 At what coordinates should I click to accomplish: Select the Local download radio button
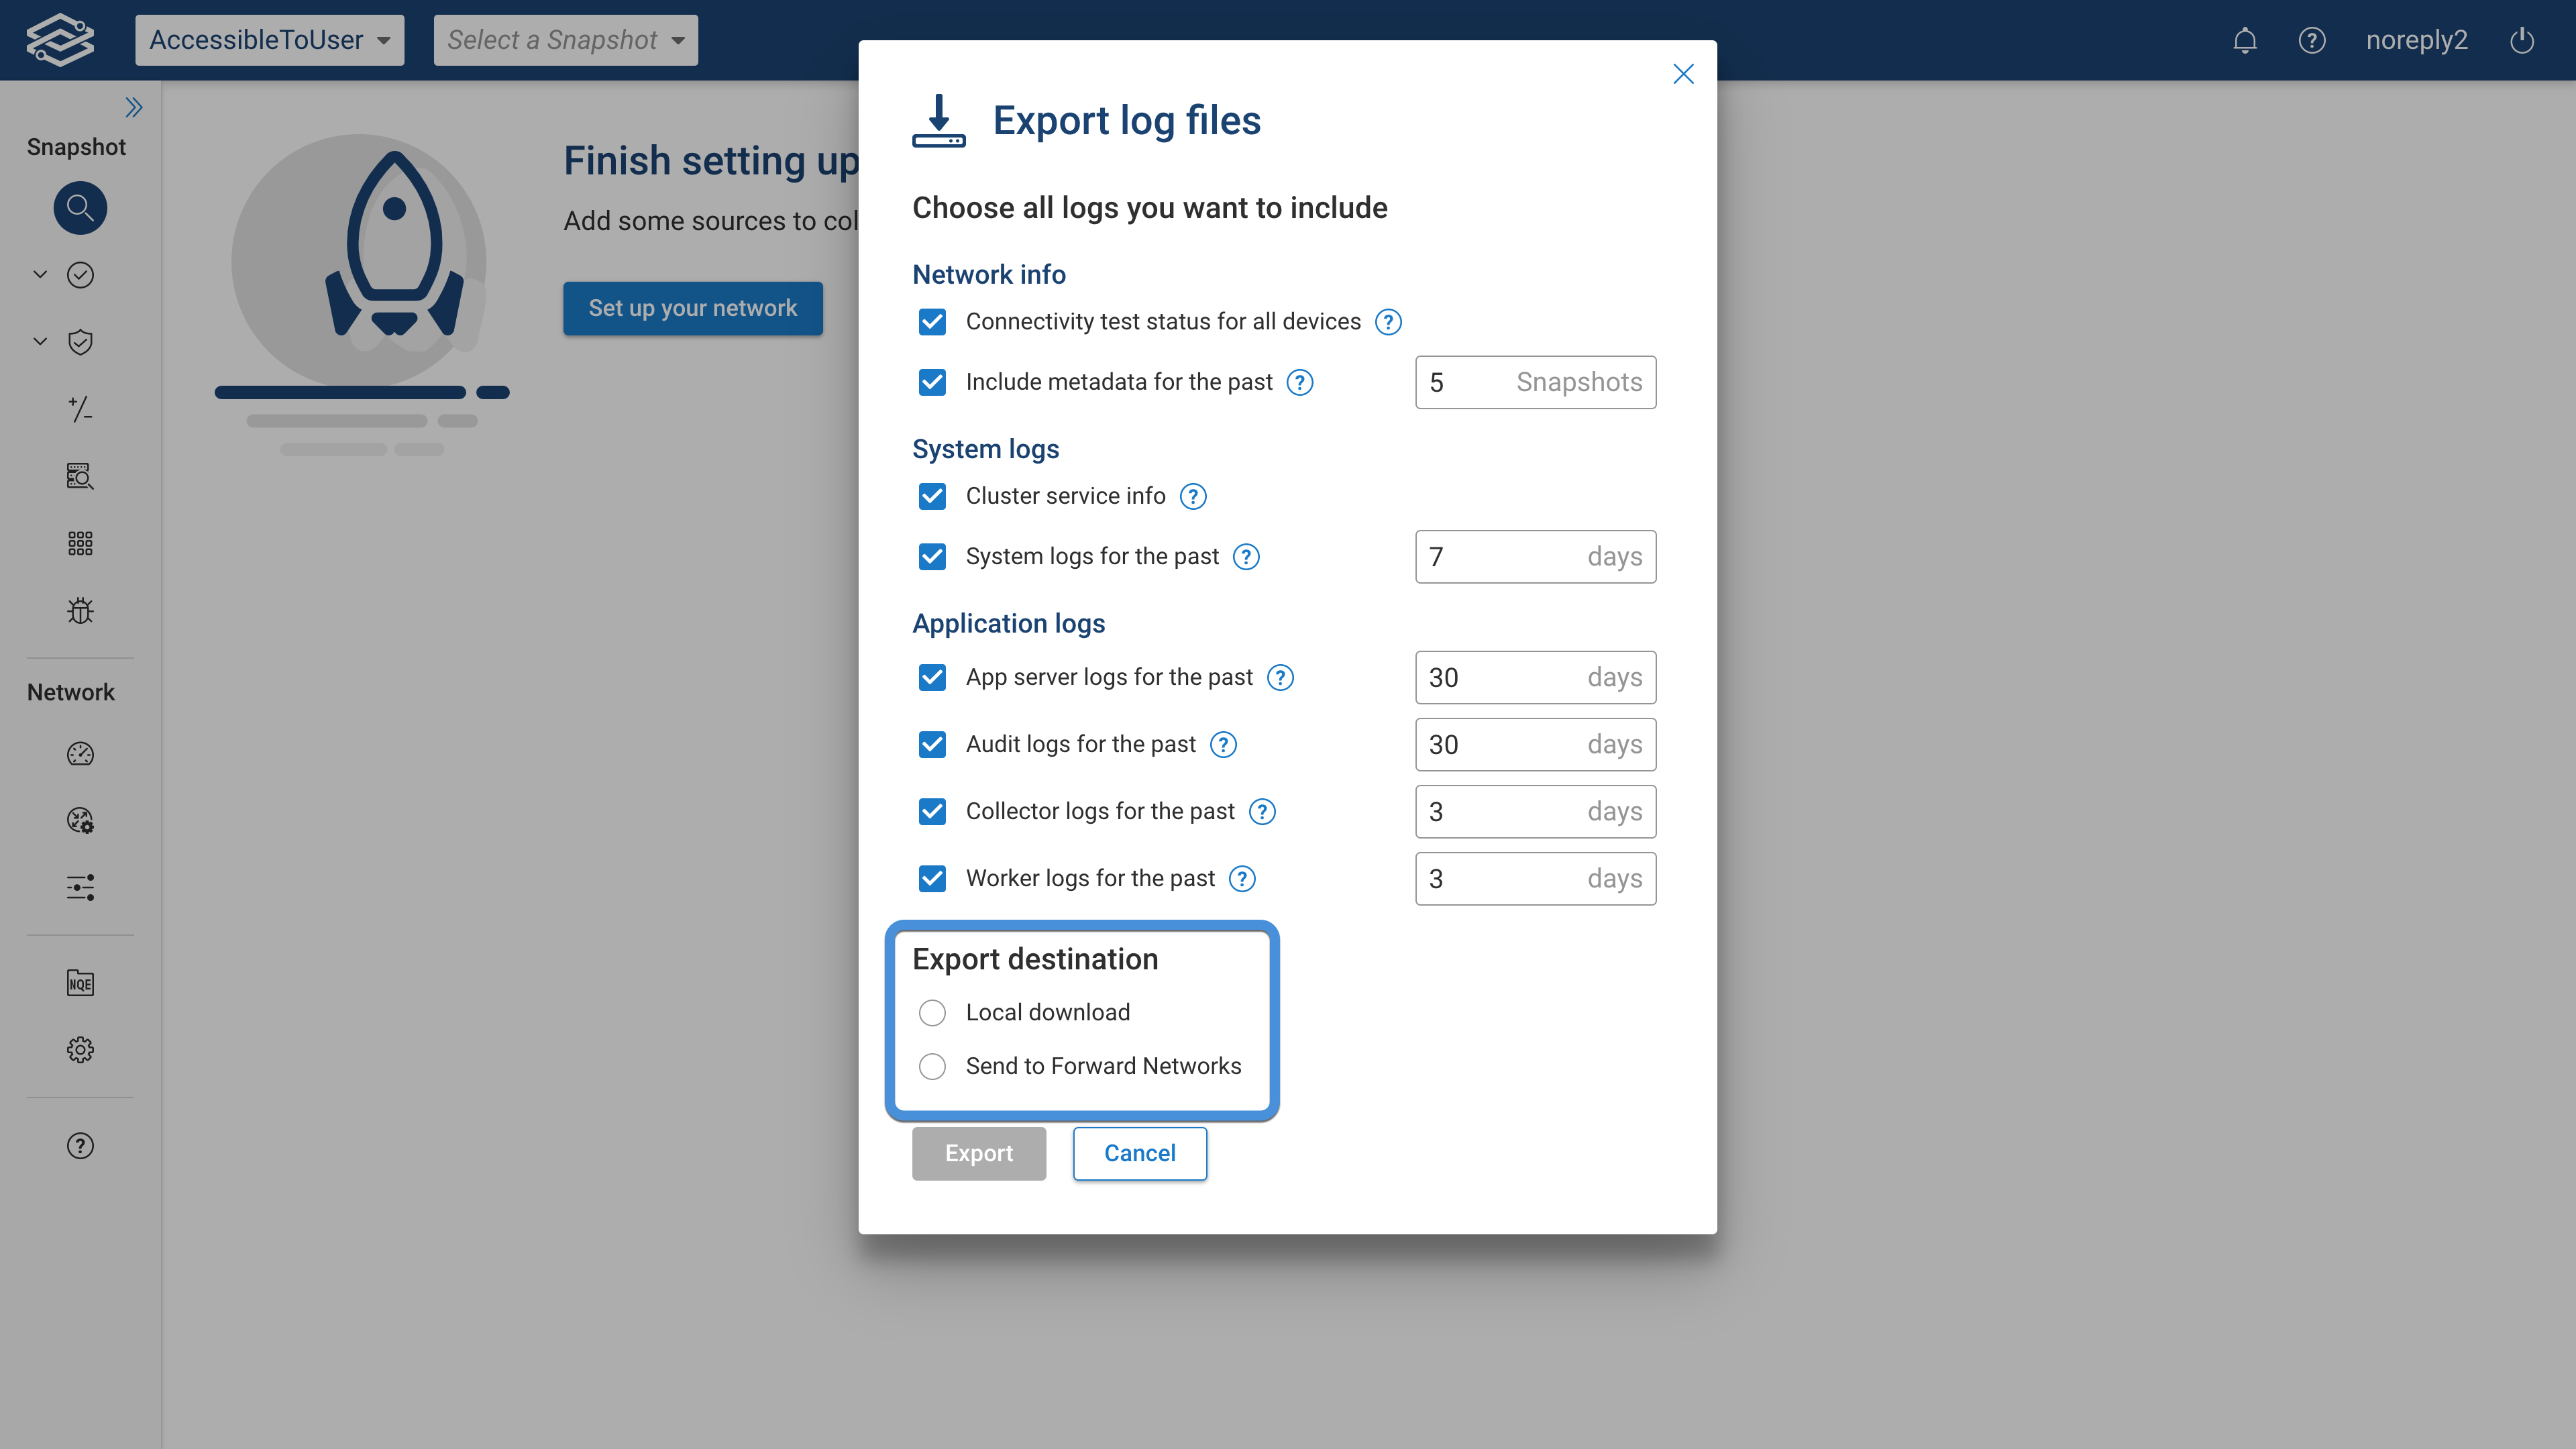point(932,1012)
